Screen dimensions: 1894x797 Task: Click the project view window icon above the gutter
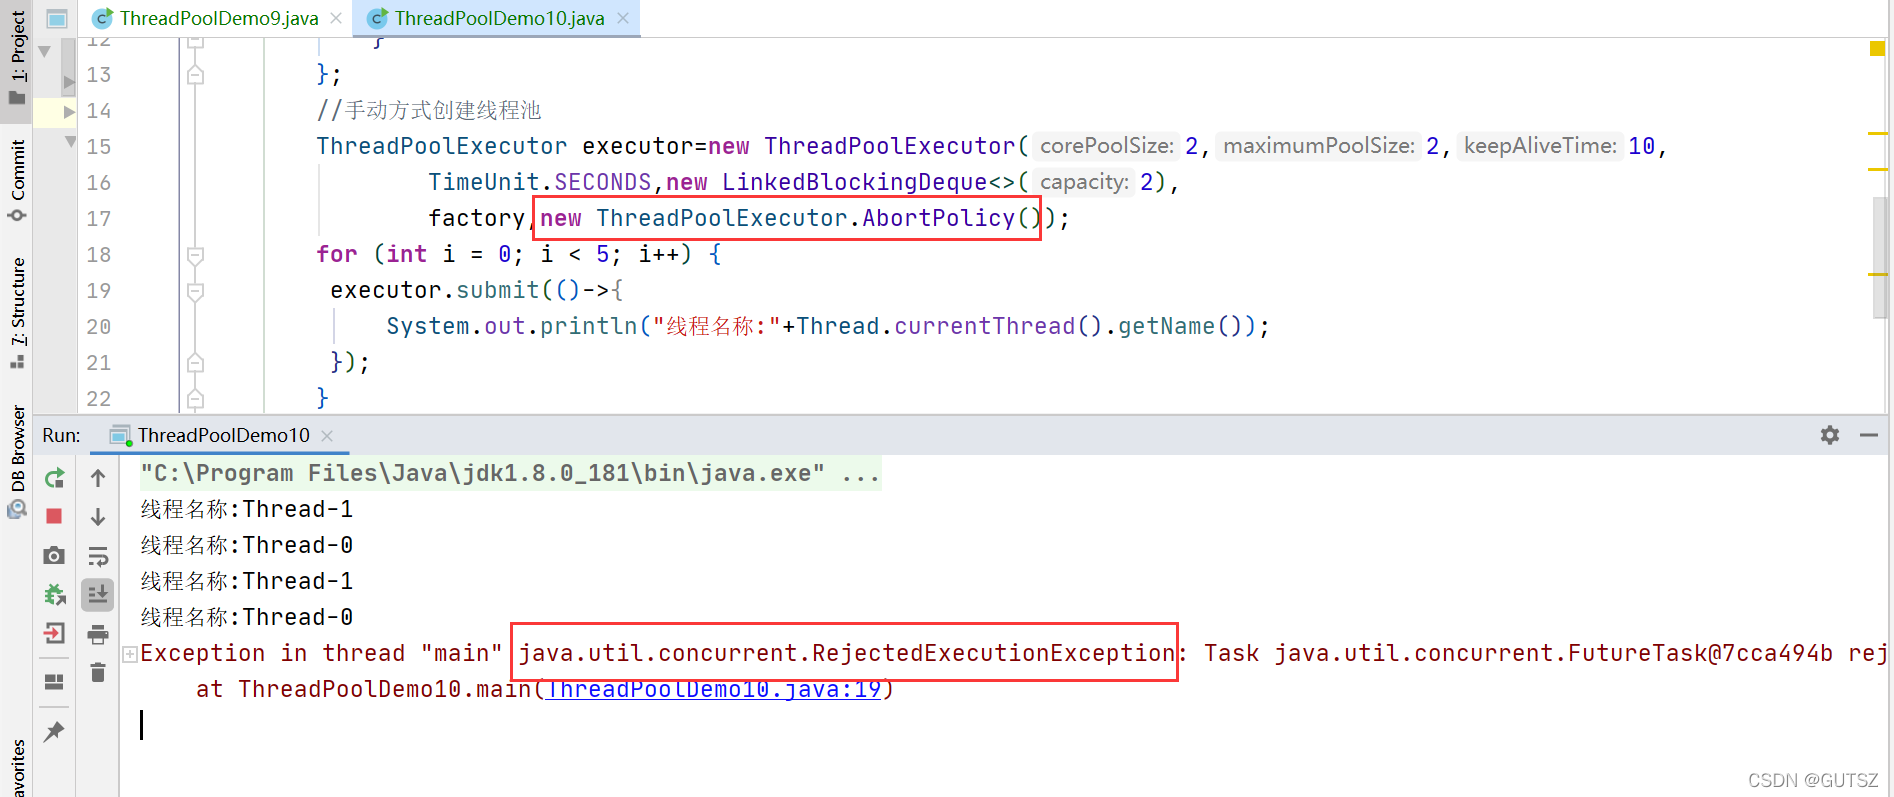coord(57,18)
